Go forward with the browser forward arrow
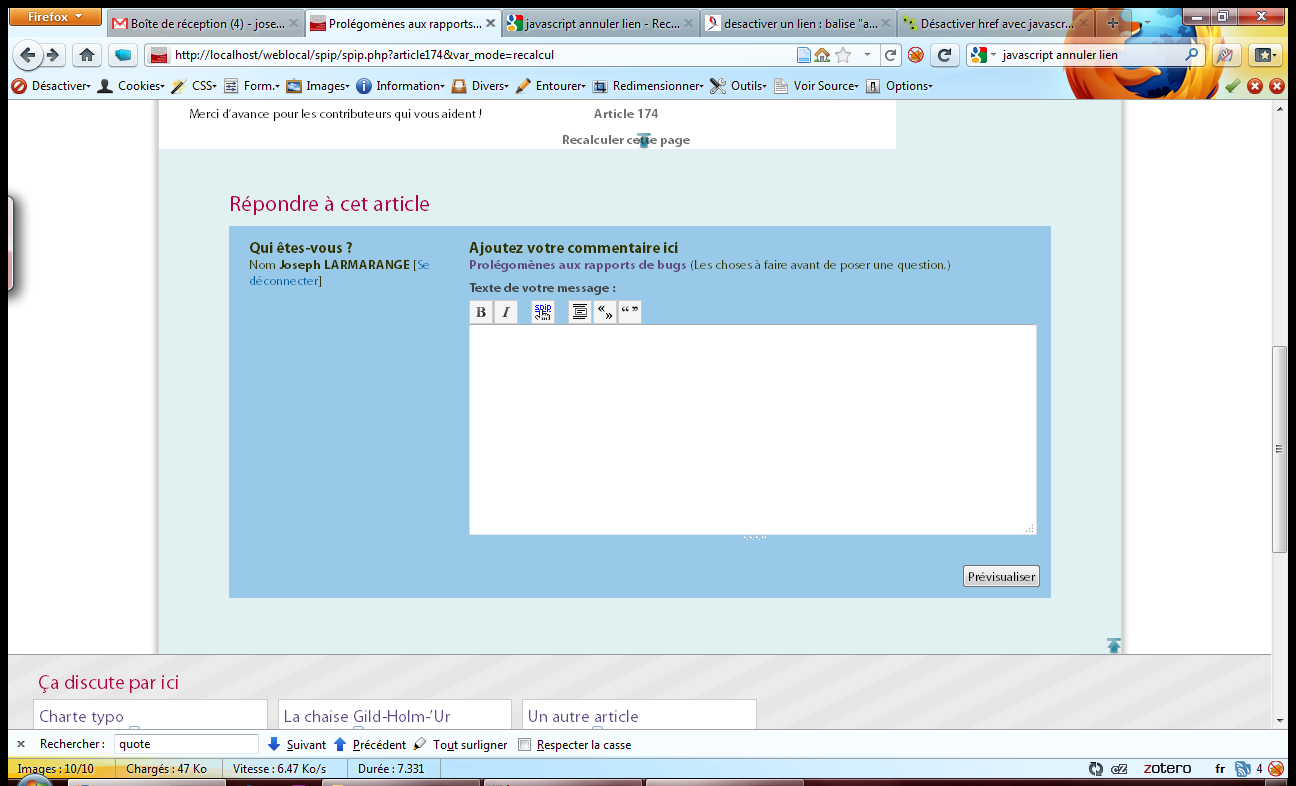The width and height of the screenshot is (1296, 786). (x=53, y=55)
